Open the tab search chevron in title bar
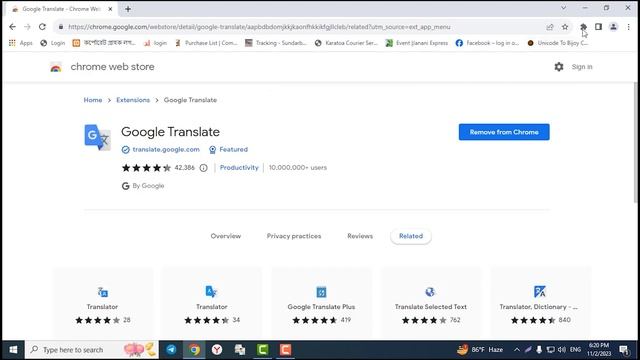The width and height of the screenshot is (640, 360). pos(564,8)
